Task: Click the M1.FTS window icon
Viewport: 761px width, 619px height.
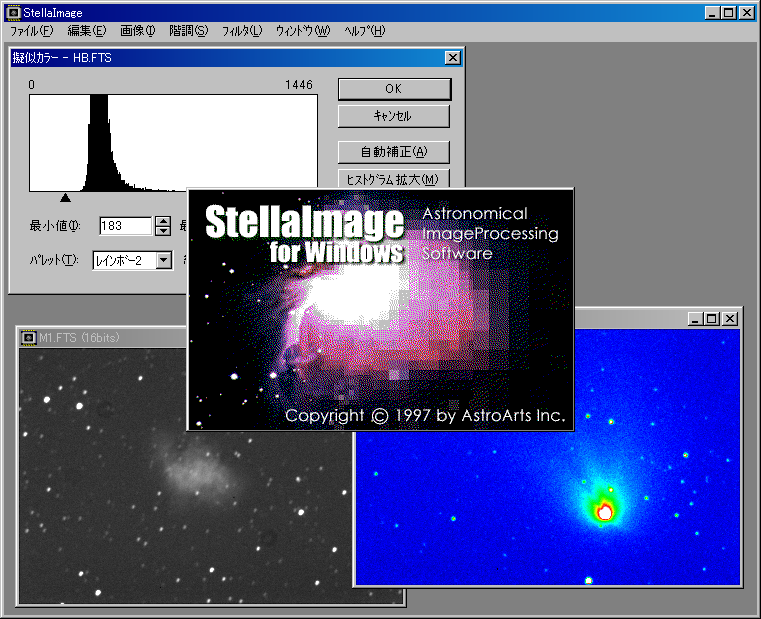Action: [x=29, y=337]
